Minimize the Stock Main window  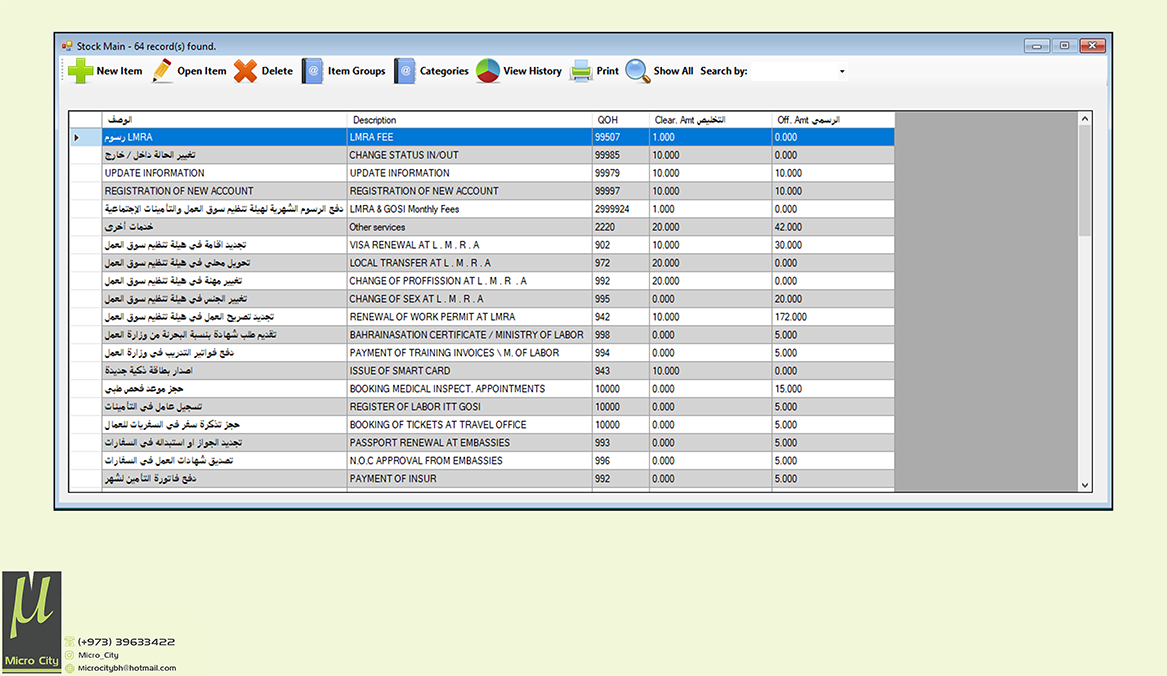coord(1037,46)
